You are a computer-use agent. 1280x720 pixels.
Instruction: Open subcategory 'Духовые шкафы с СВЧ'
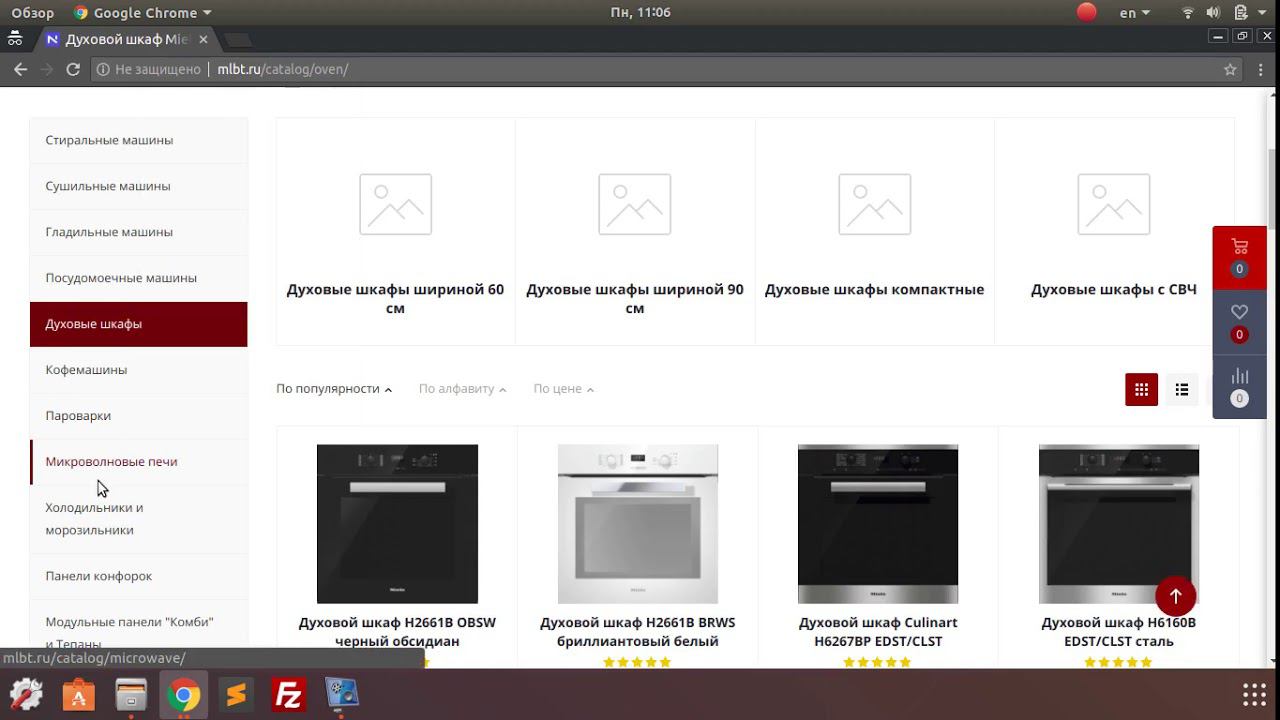coord(1114,290)
